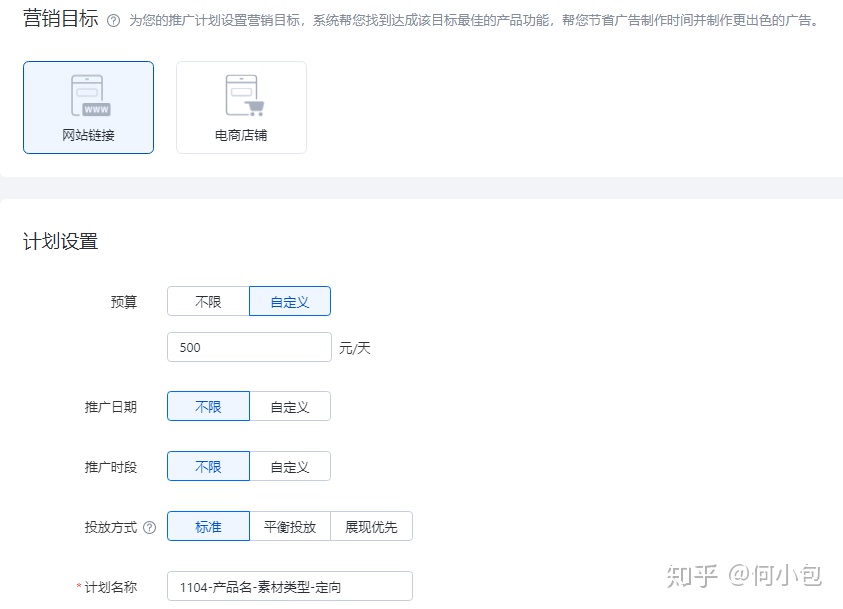This screenshot has height=609, width=843.
Task: Click the 预算 field label
Action: pyautogui.click(x=124, y=302)
